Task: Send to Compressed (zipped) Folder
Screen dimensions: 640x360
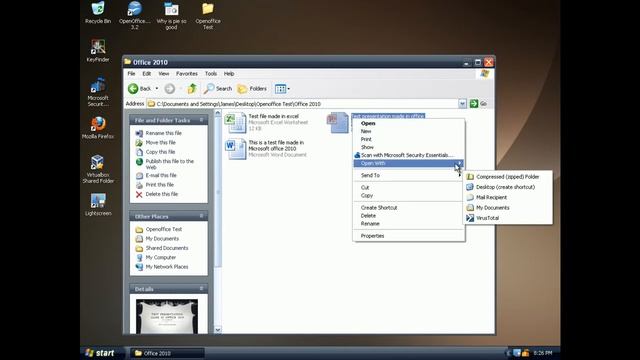Action: click(x=508, y=177)
